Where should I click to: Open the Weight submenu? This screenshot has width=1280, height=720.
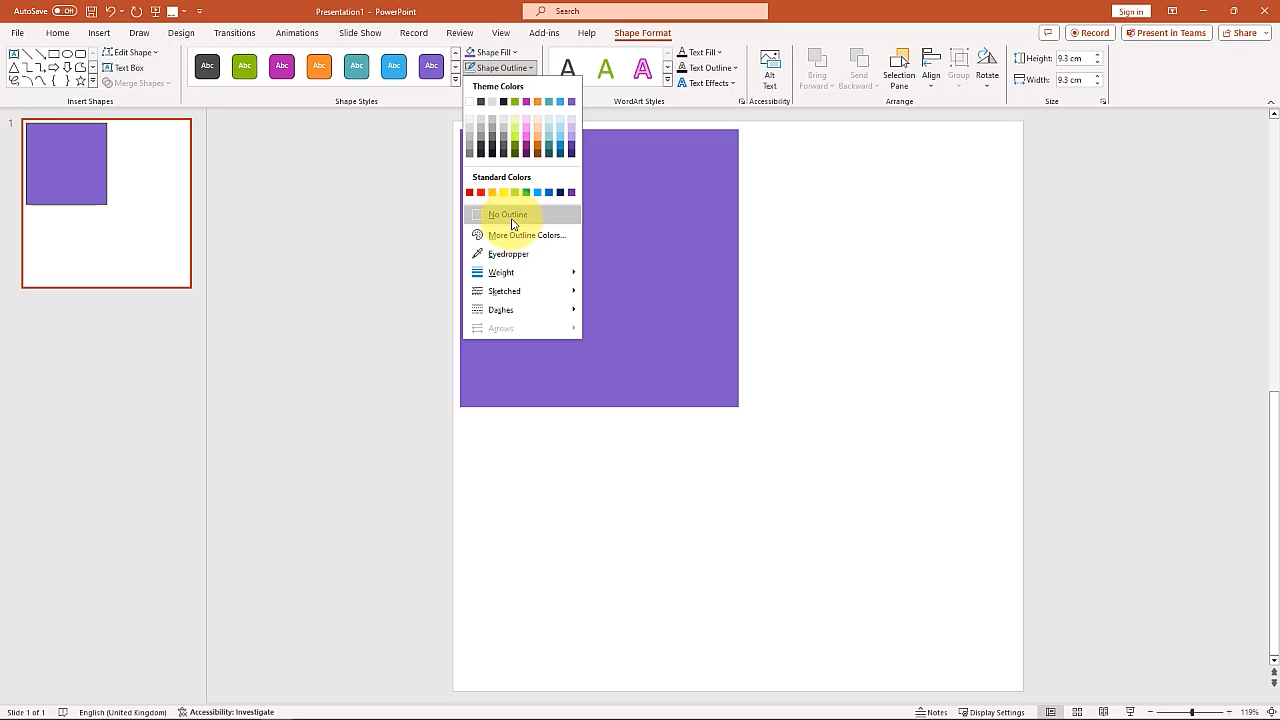point(522,272)
